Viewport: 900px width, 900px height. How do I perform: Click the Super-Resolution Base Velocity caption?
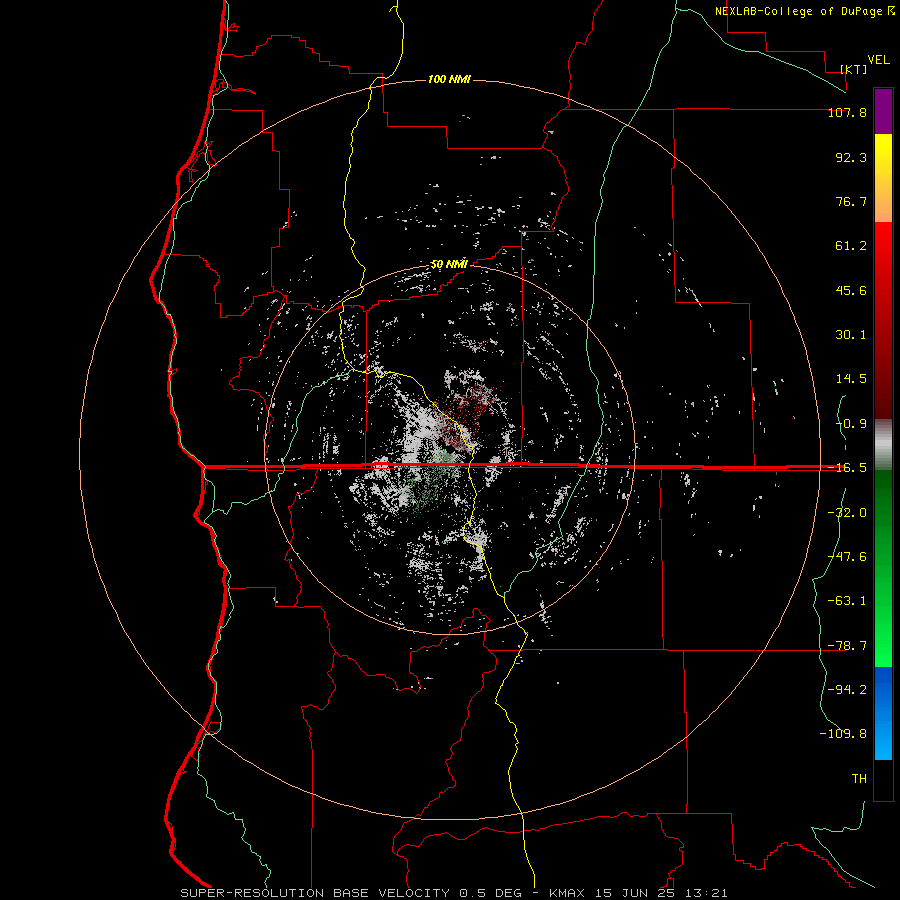pyautogui.click(x=454, y=893)
